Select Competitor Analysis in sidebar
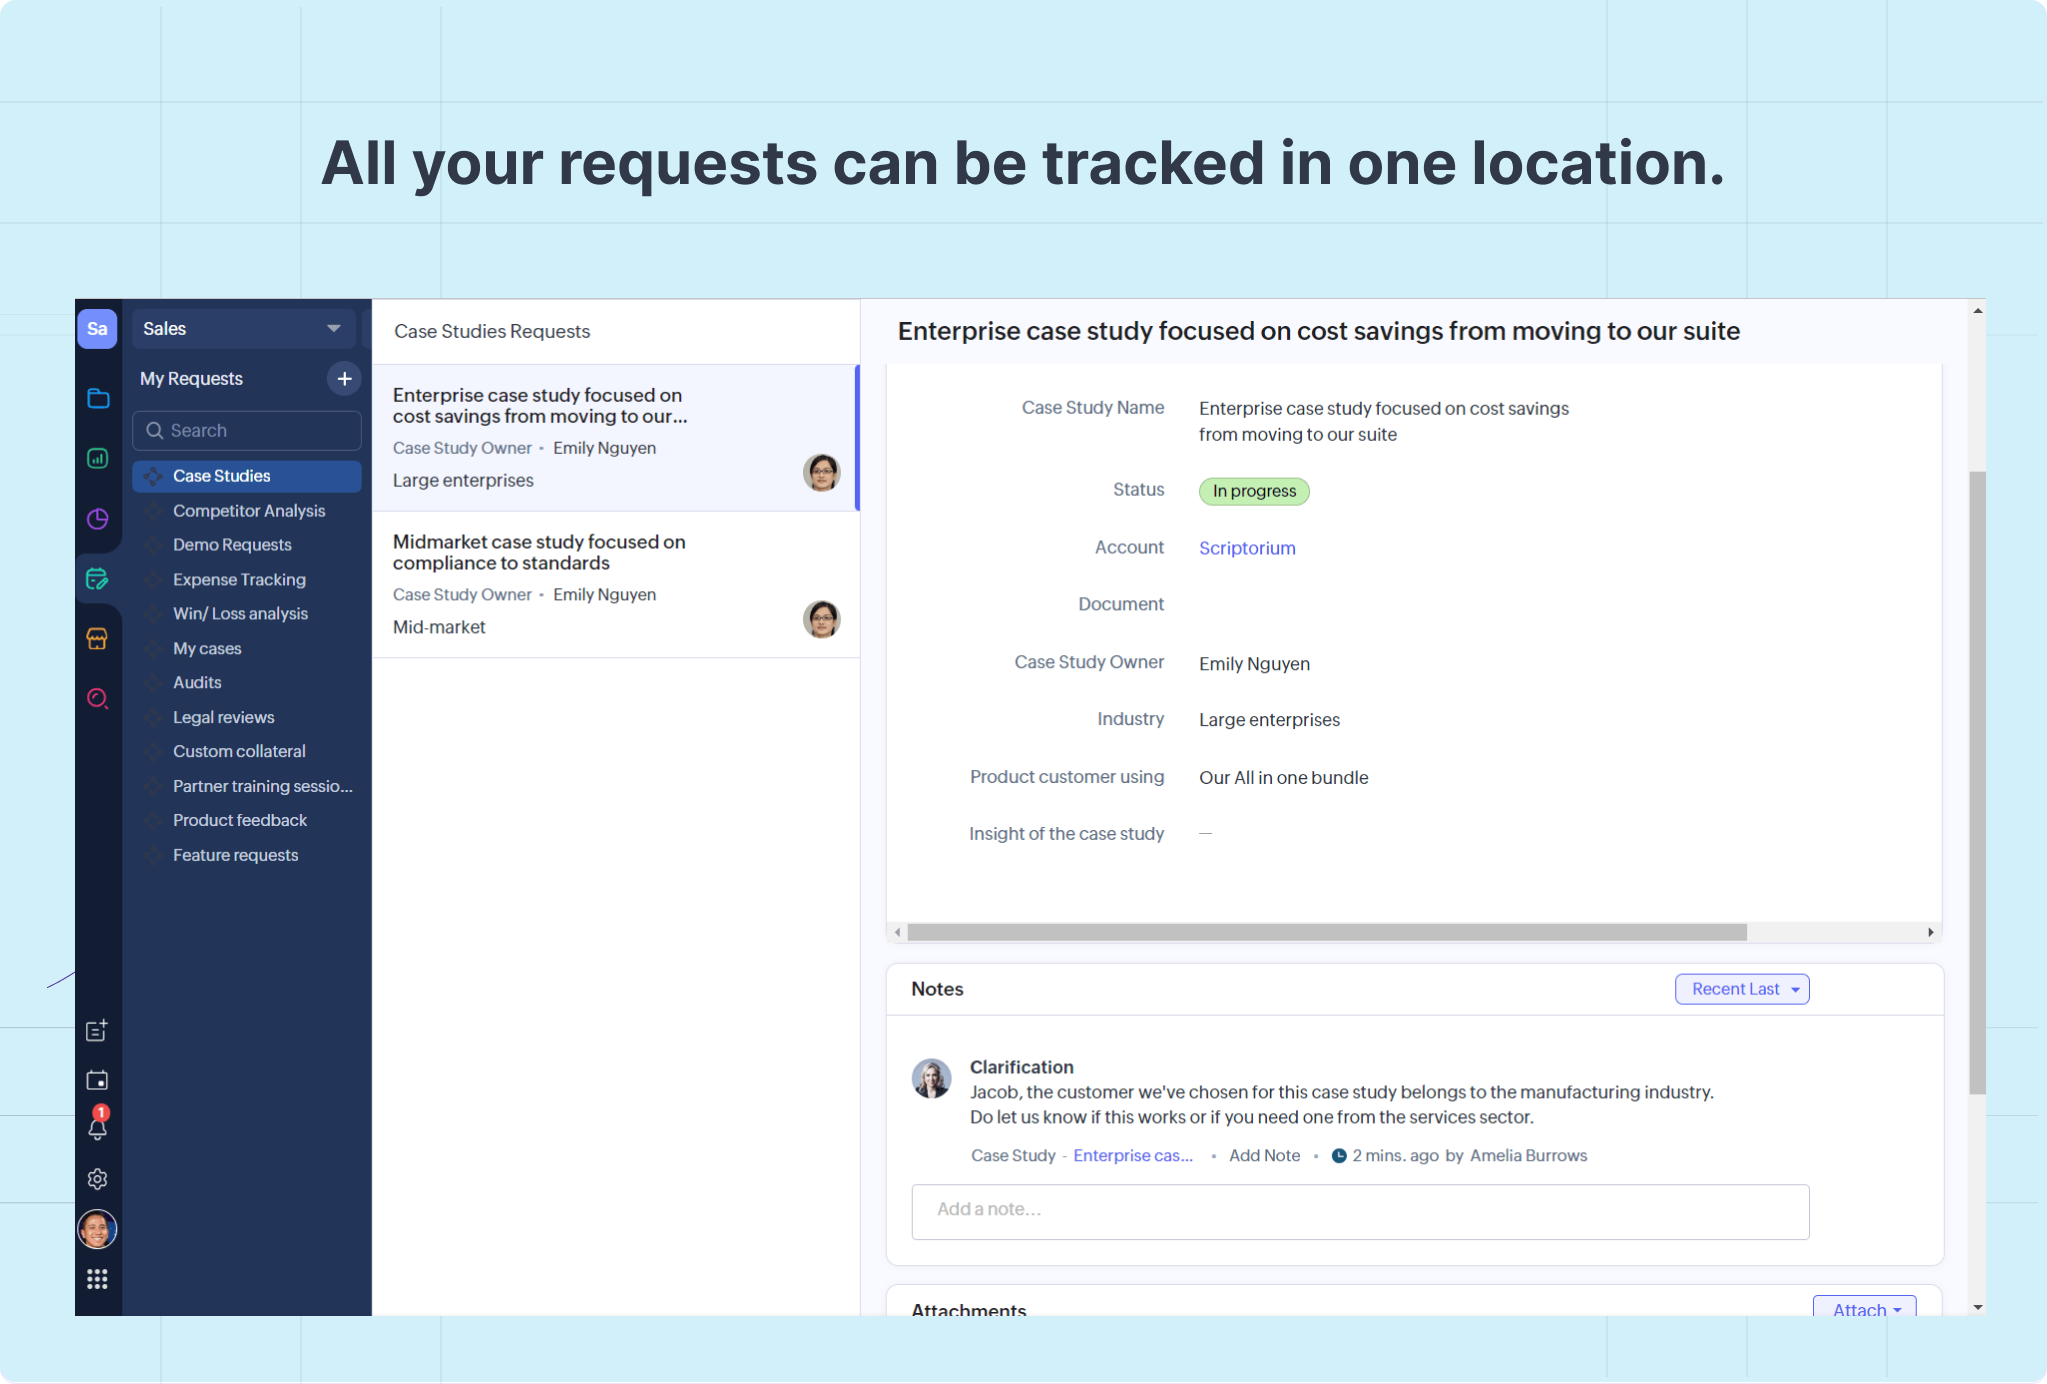The height and width of the screenshot is (1384, 2047). 249,511
